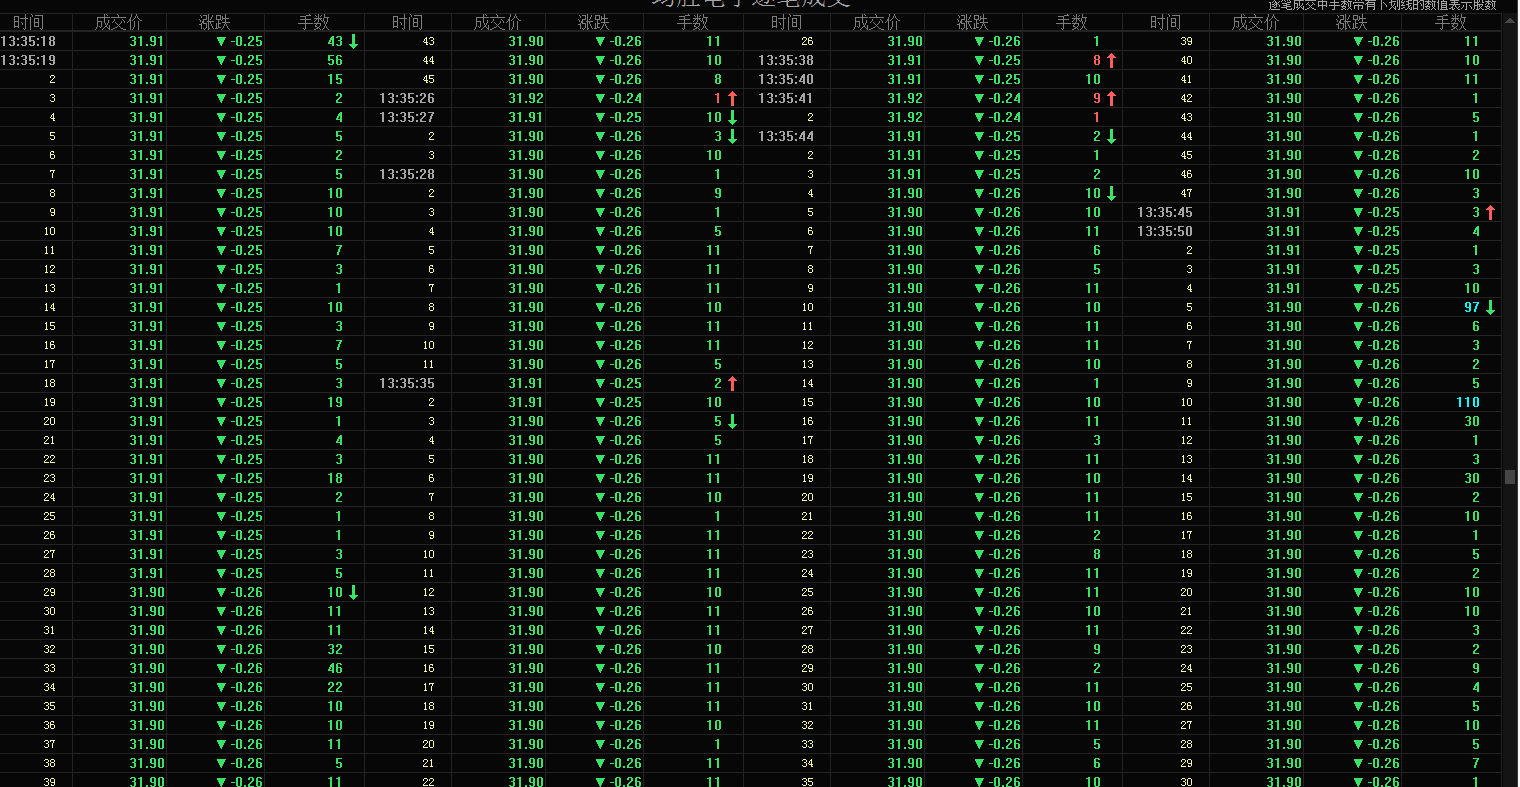Click note text 逐笔成交中手数带有下划线的数值表示股数
The height and width of the screenshot is (787, 1520).
(1382, 5)
